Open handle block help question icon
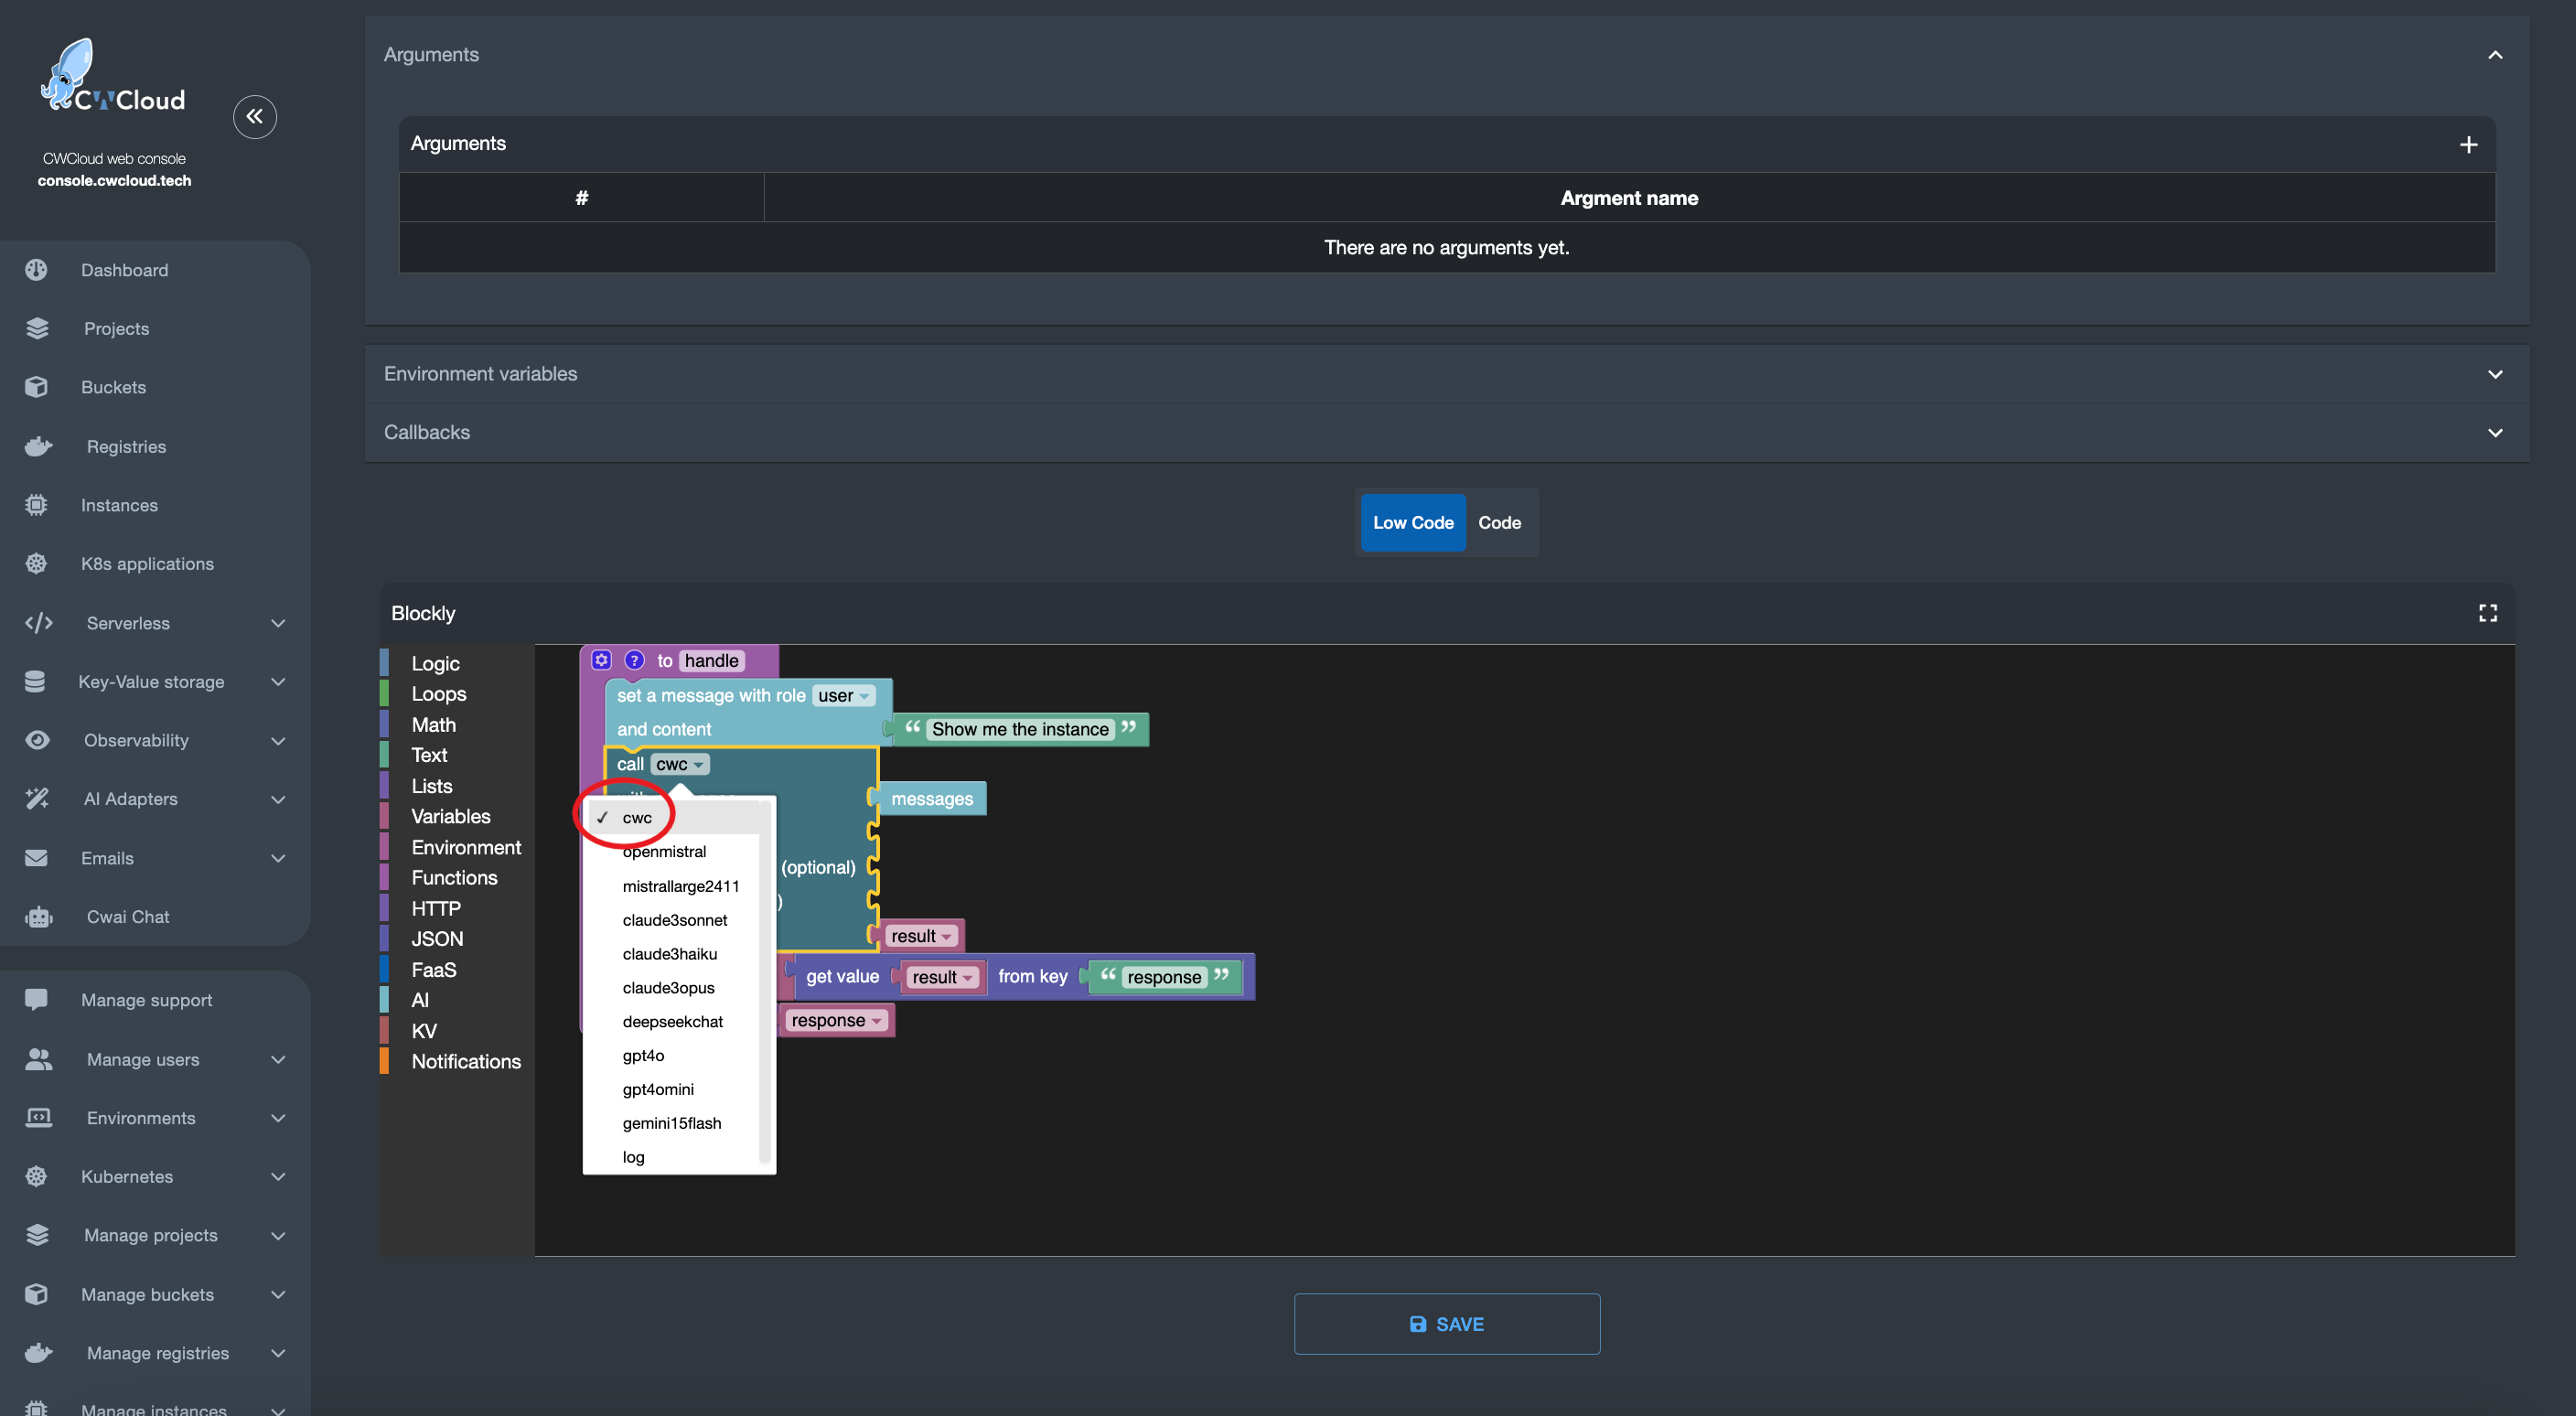 634,660
